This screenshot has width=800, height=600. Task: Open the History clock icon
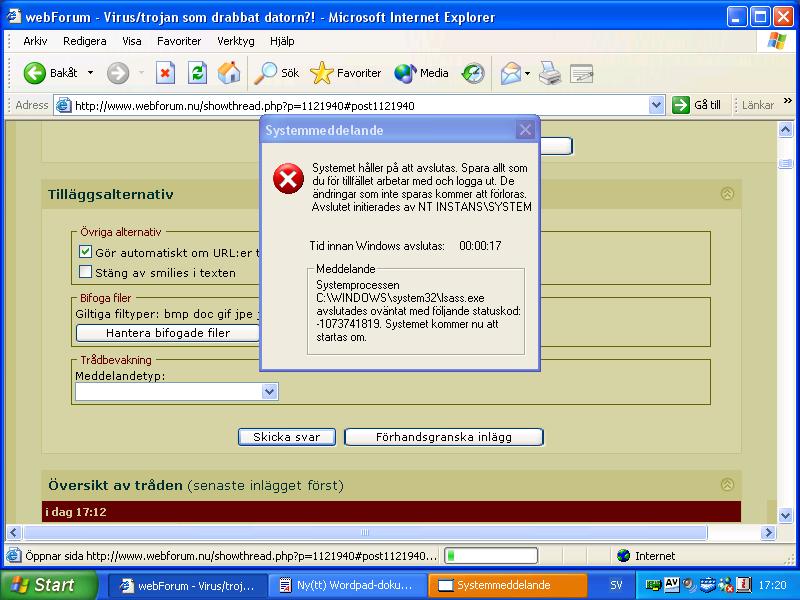click(x=473, y=73)
